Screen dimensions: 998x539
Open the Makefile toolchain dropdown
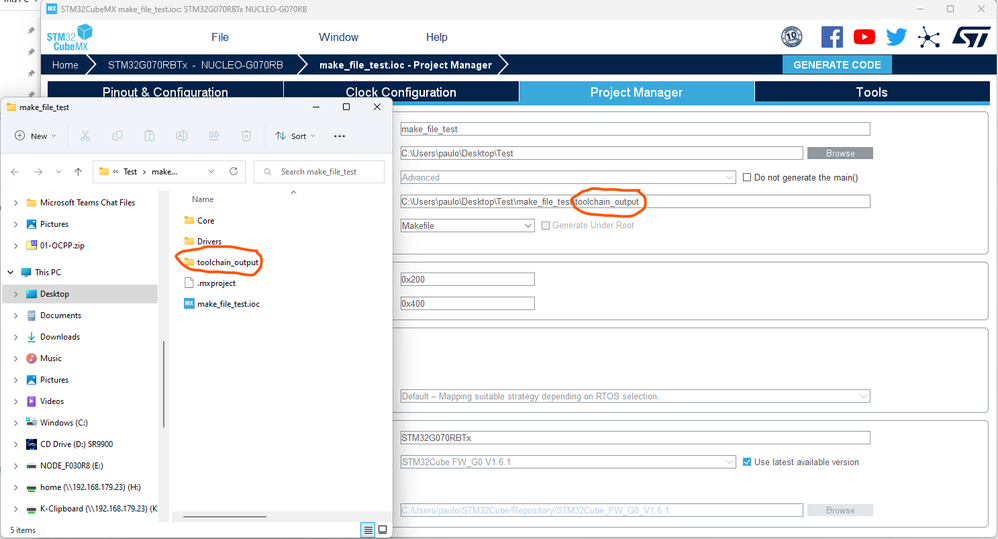(467, 226)
